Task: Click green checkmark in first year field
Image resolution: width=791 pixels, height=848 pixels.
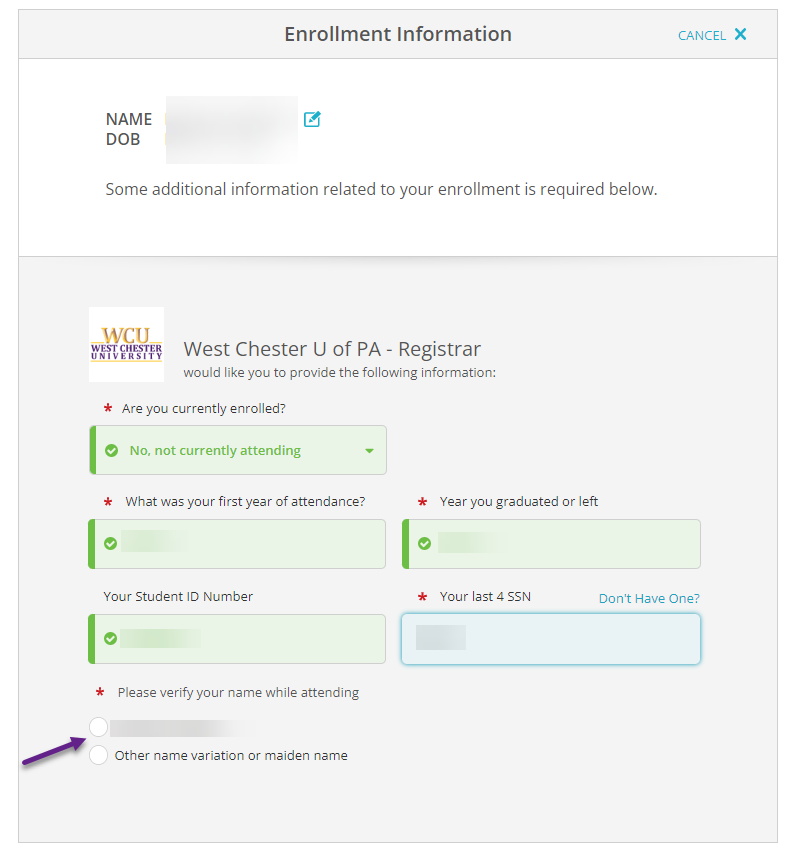Action: (x=110, y=544)
